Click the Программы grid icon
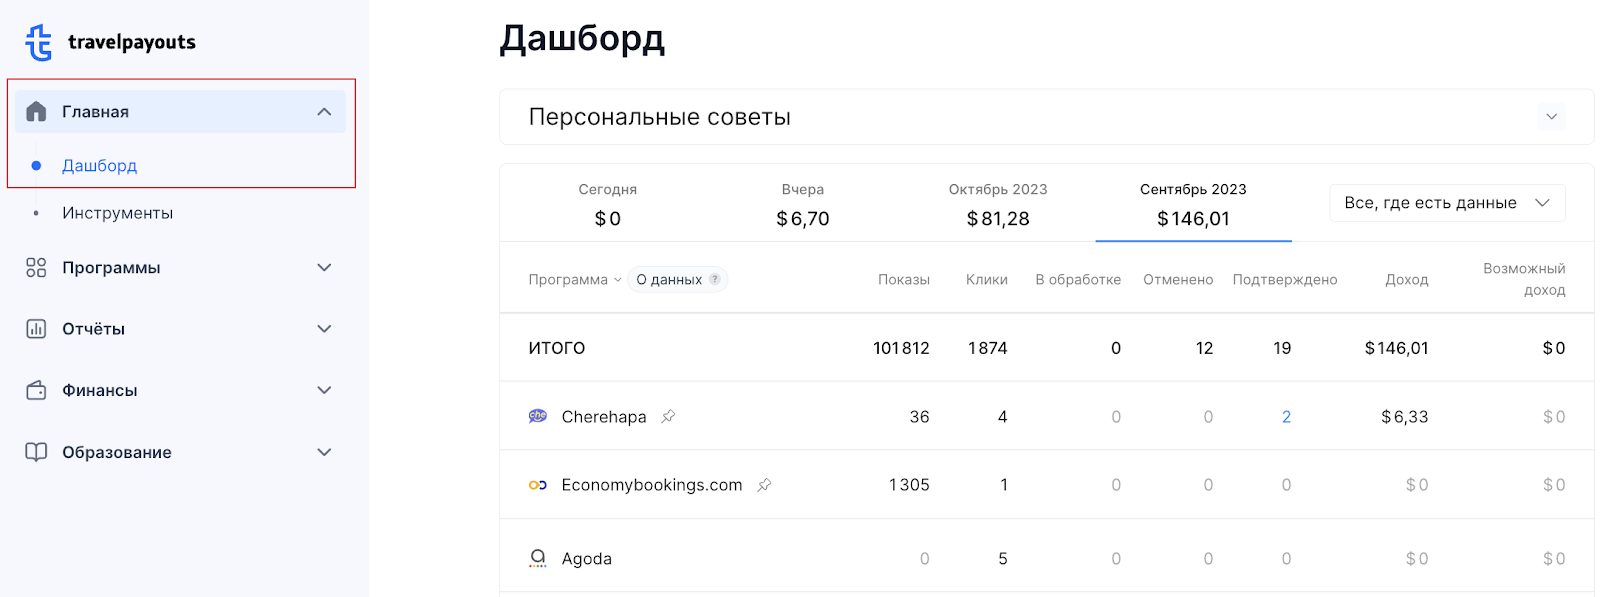1600x597 pixels. point(36,267)
